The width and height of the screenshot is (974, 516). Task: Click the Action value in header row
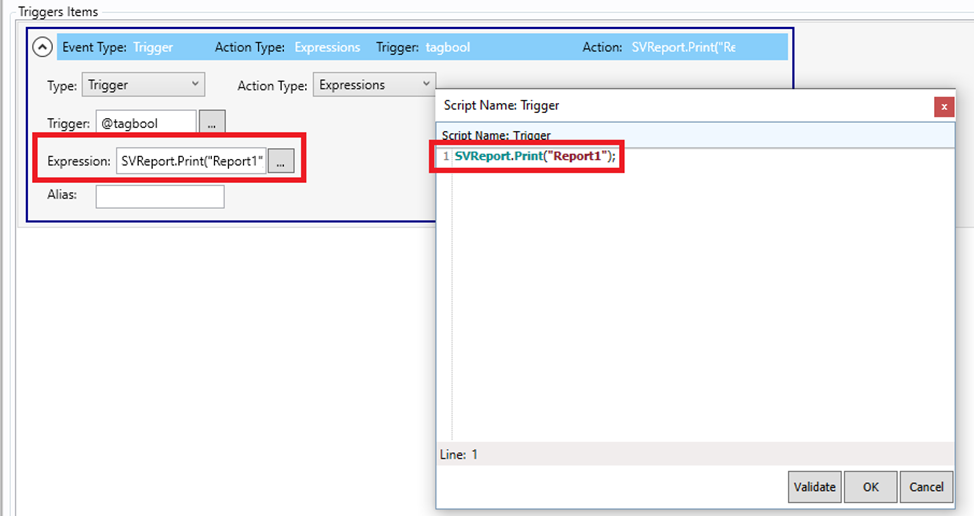tap(683, 47)
